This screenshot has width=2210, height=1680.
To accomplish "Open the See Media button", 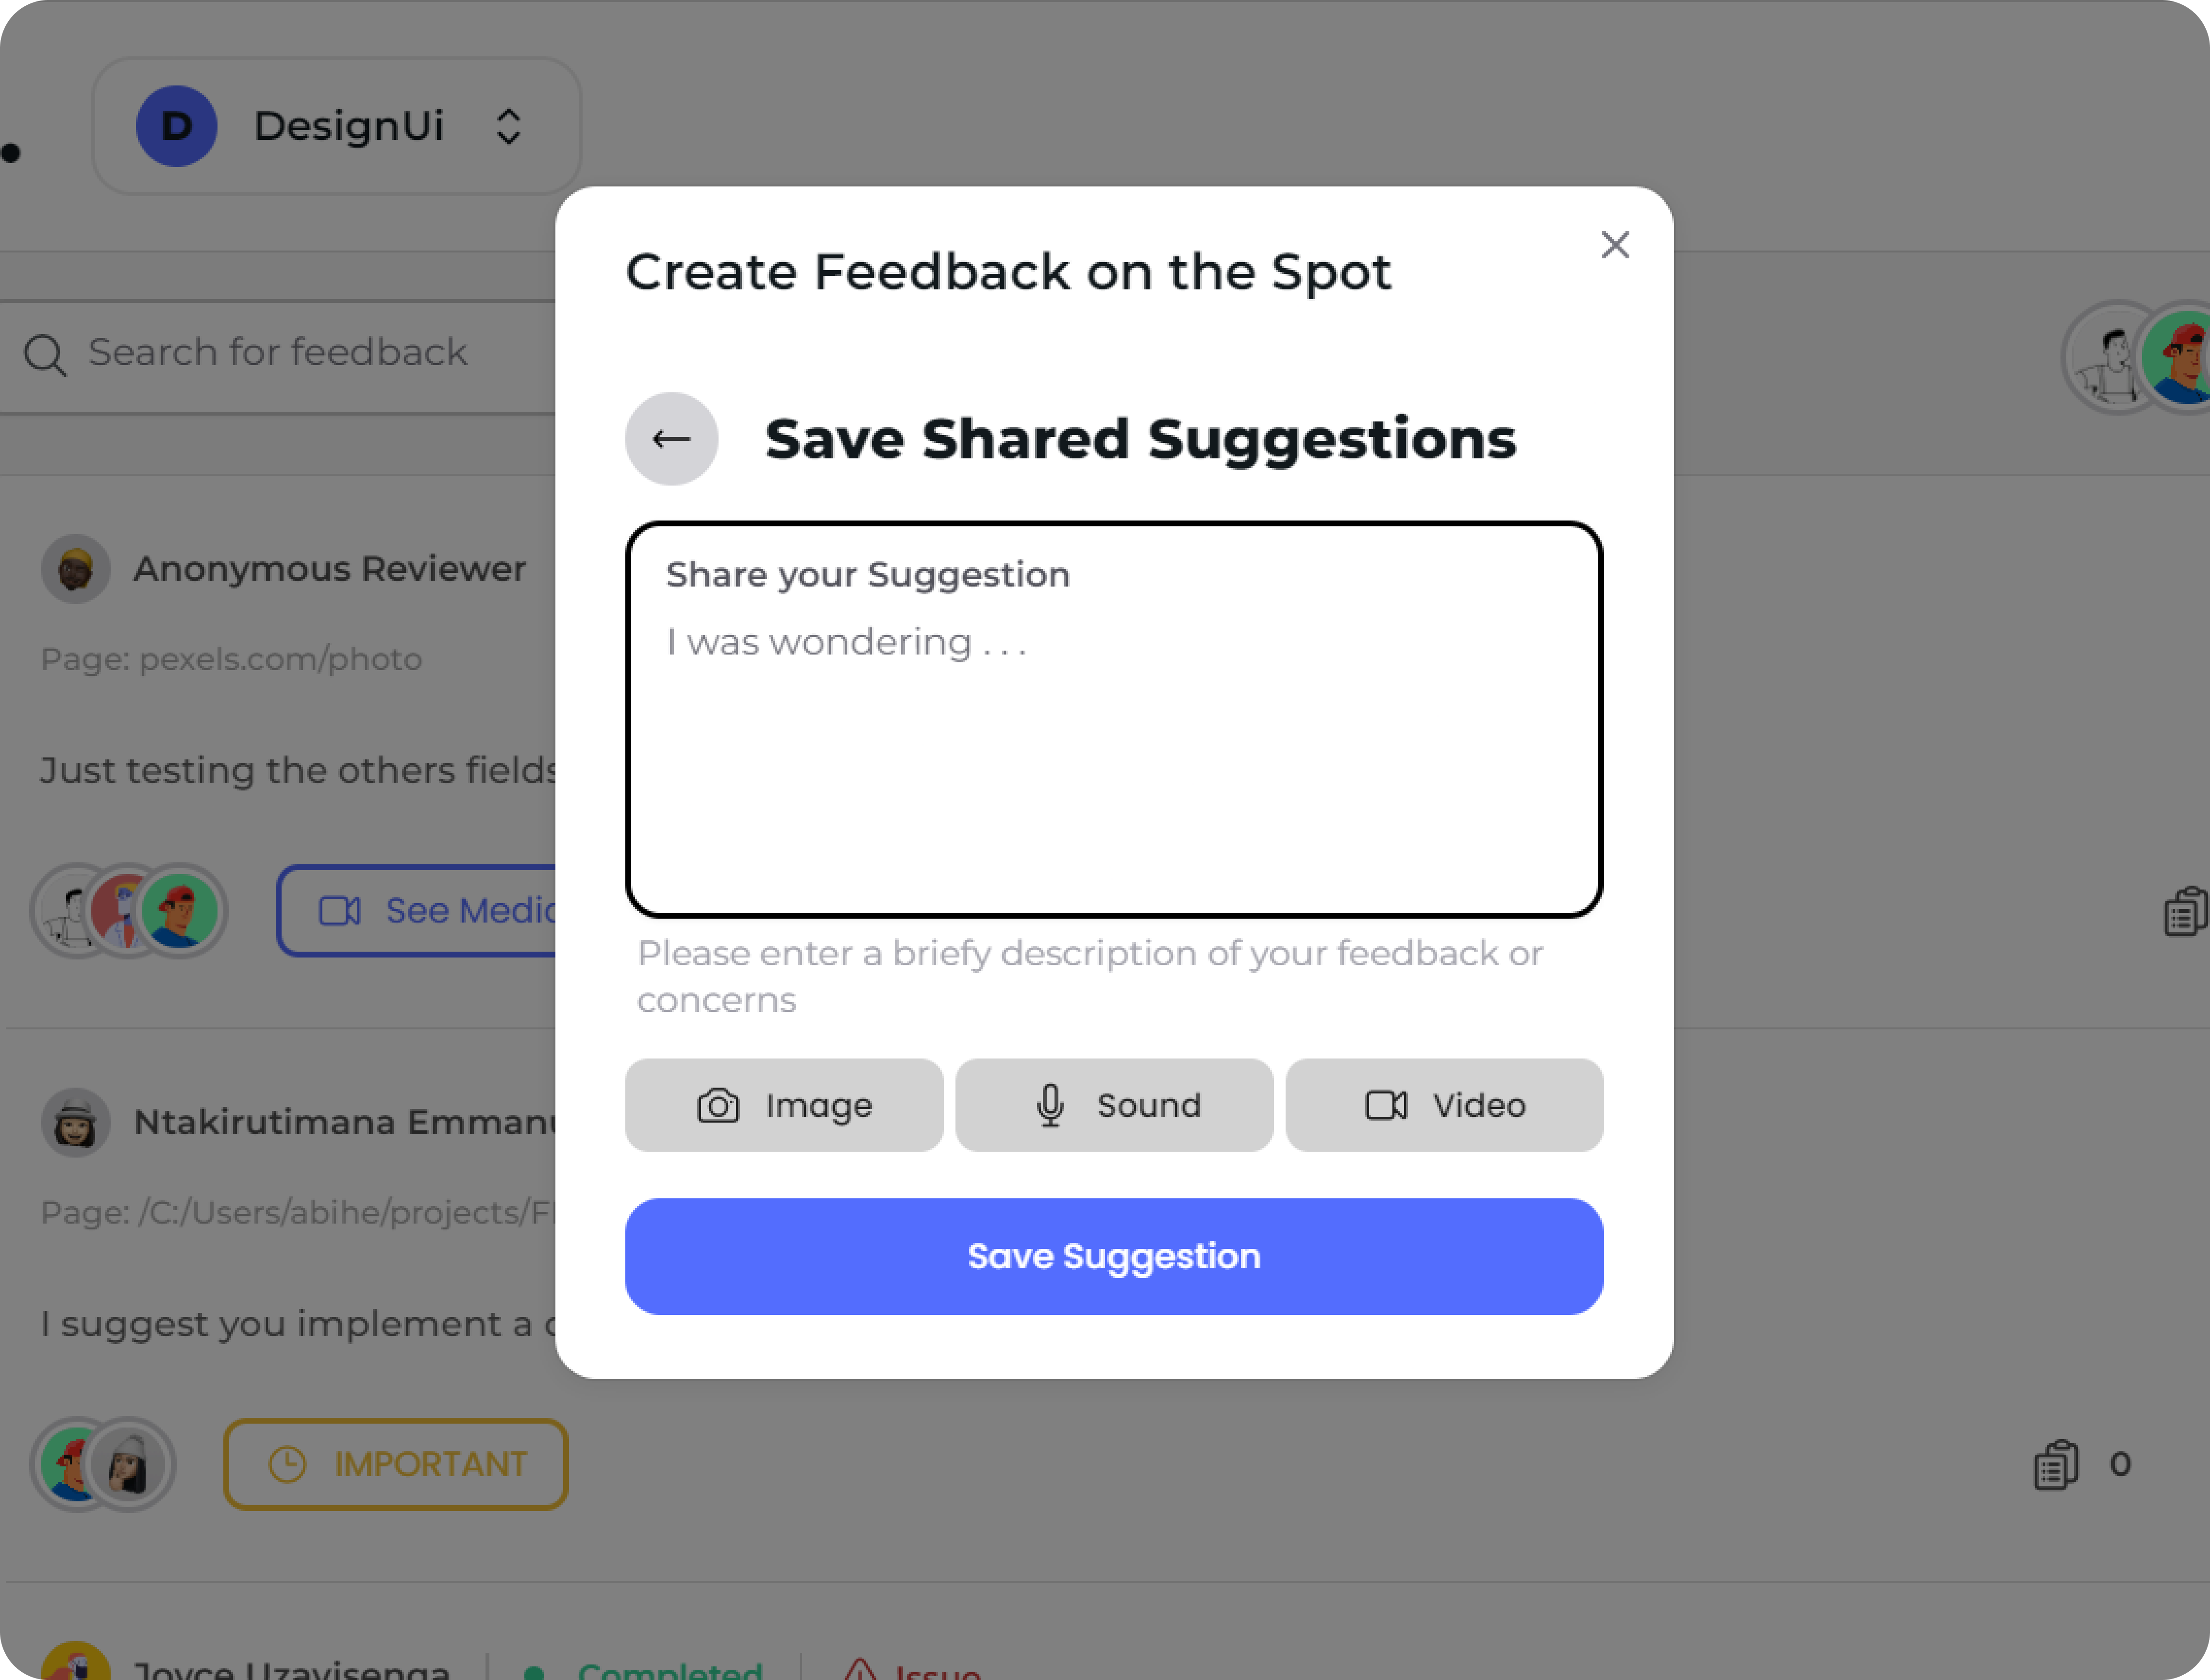I will point(420,910).
